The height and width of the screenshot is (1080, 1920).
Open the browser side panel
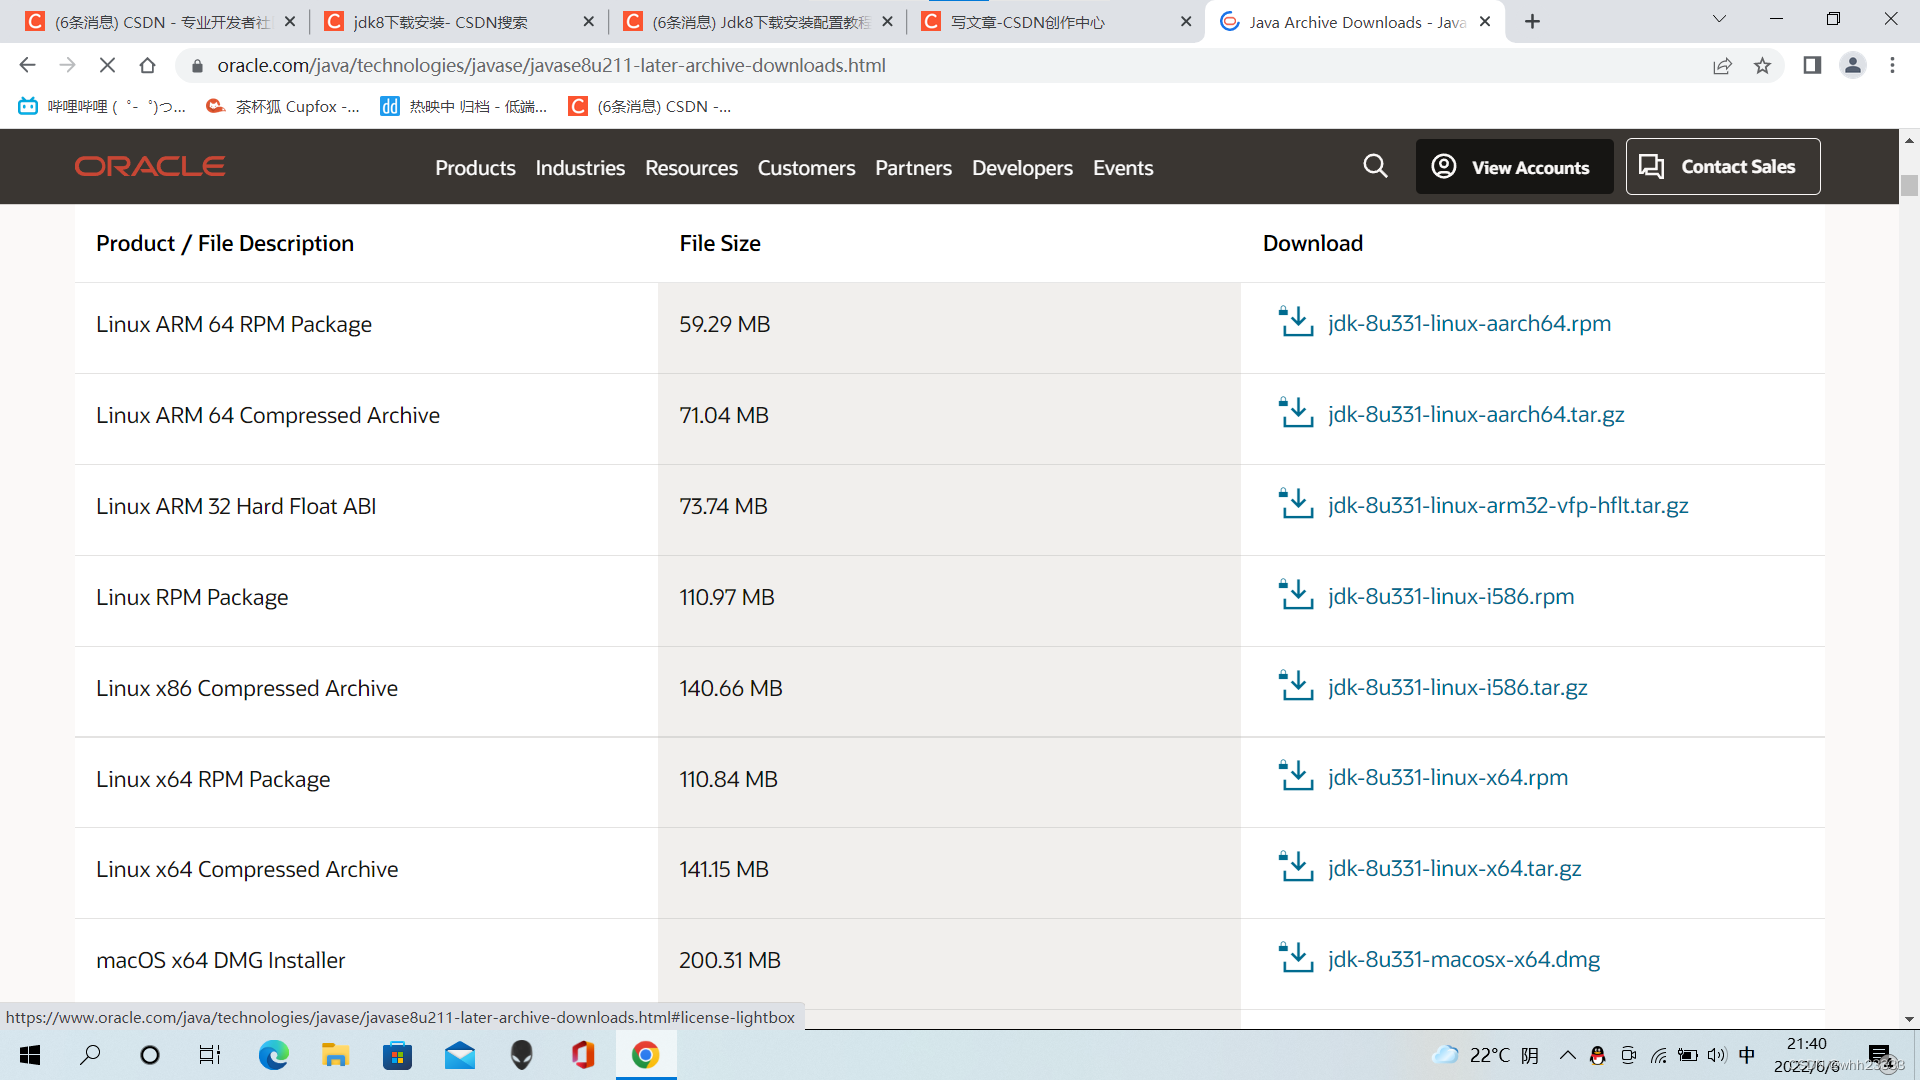pyautogui.click(x=1812, y=65)
